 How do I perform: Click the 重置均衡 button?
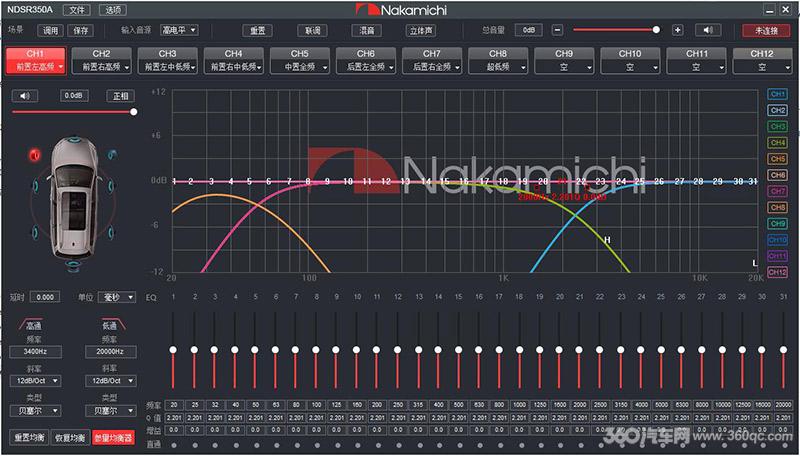pyautogui.click(x=30, y=438)
